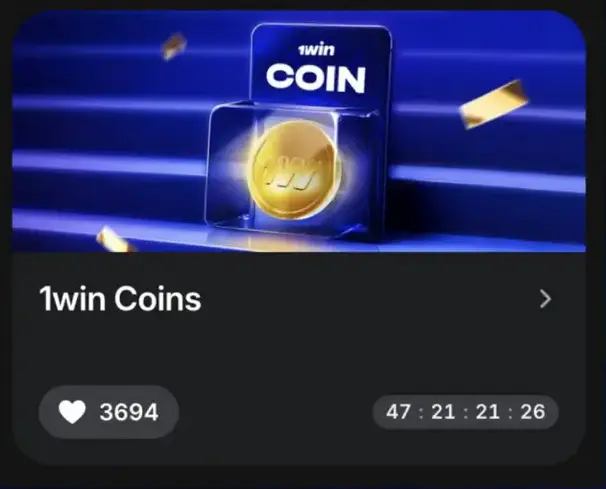The image size is (606, 489).
Task: Click the 47 days segment of countdown
Action: click(398, 412)
